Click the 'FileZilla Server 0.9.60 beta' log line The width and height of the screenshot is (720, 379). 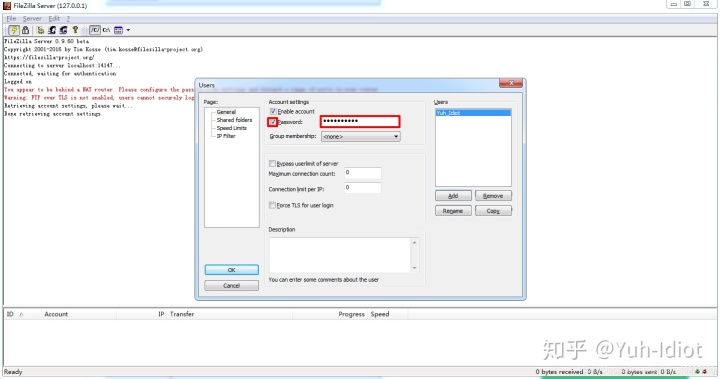point(46,41)
